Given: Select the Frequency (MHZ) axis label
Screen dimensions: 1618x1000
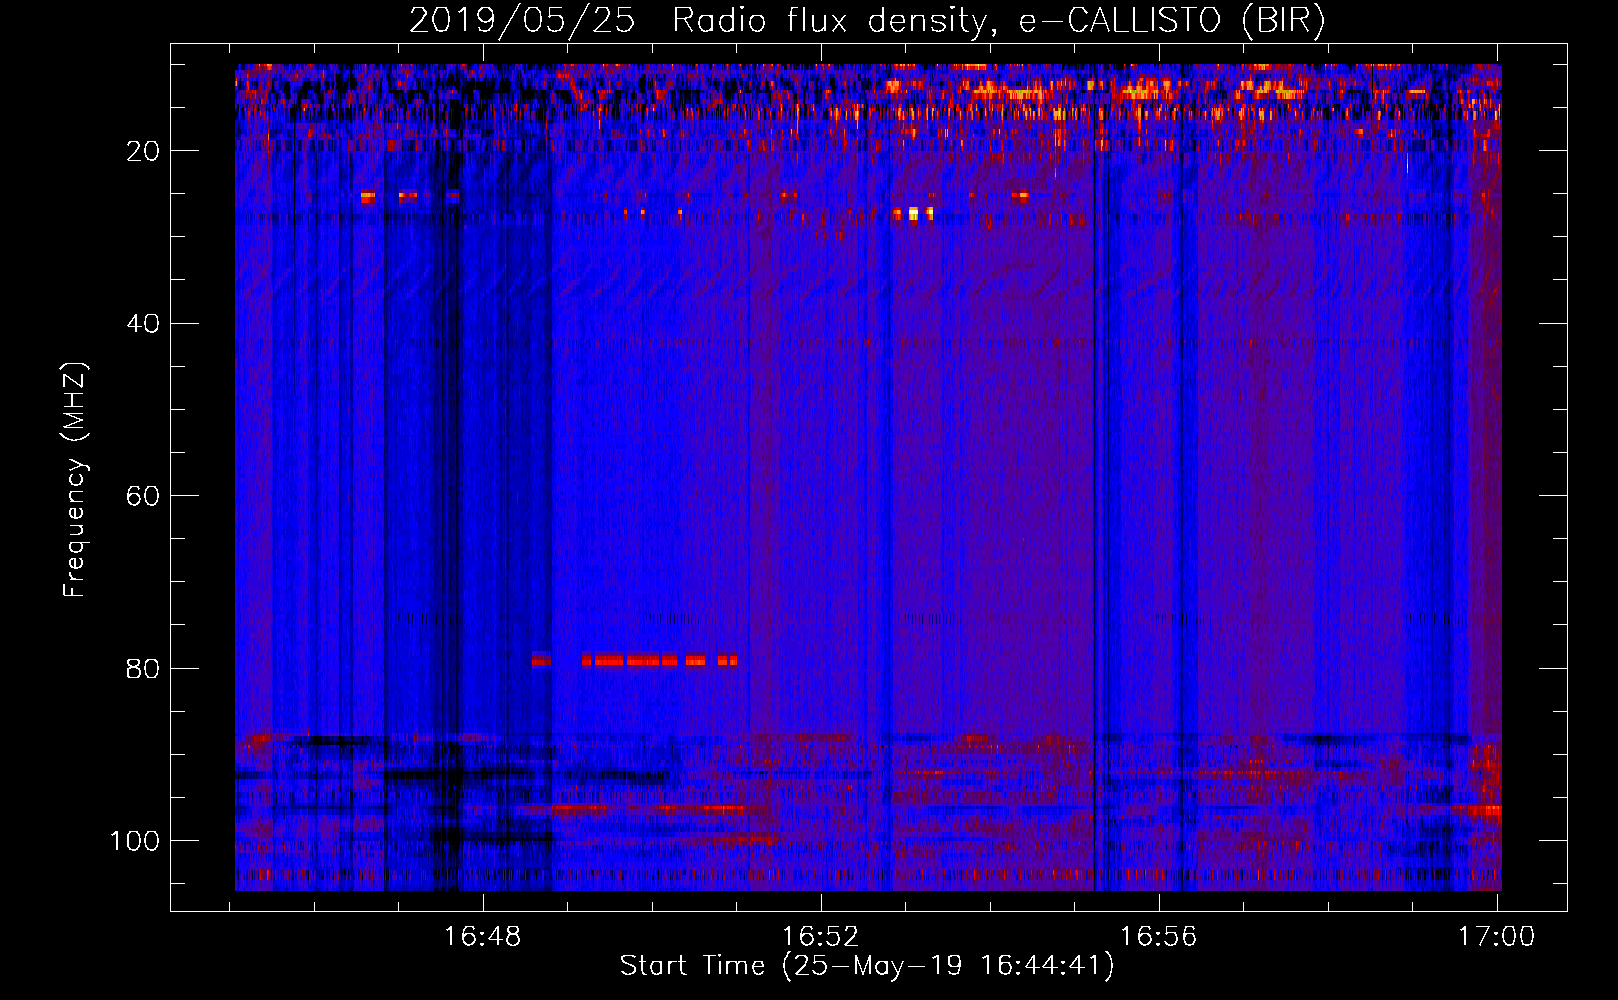Looking at the screenshot, I should tap(75, 480).
